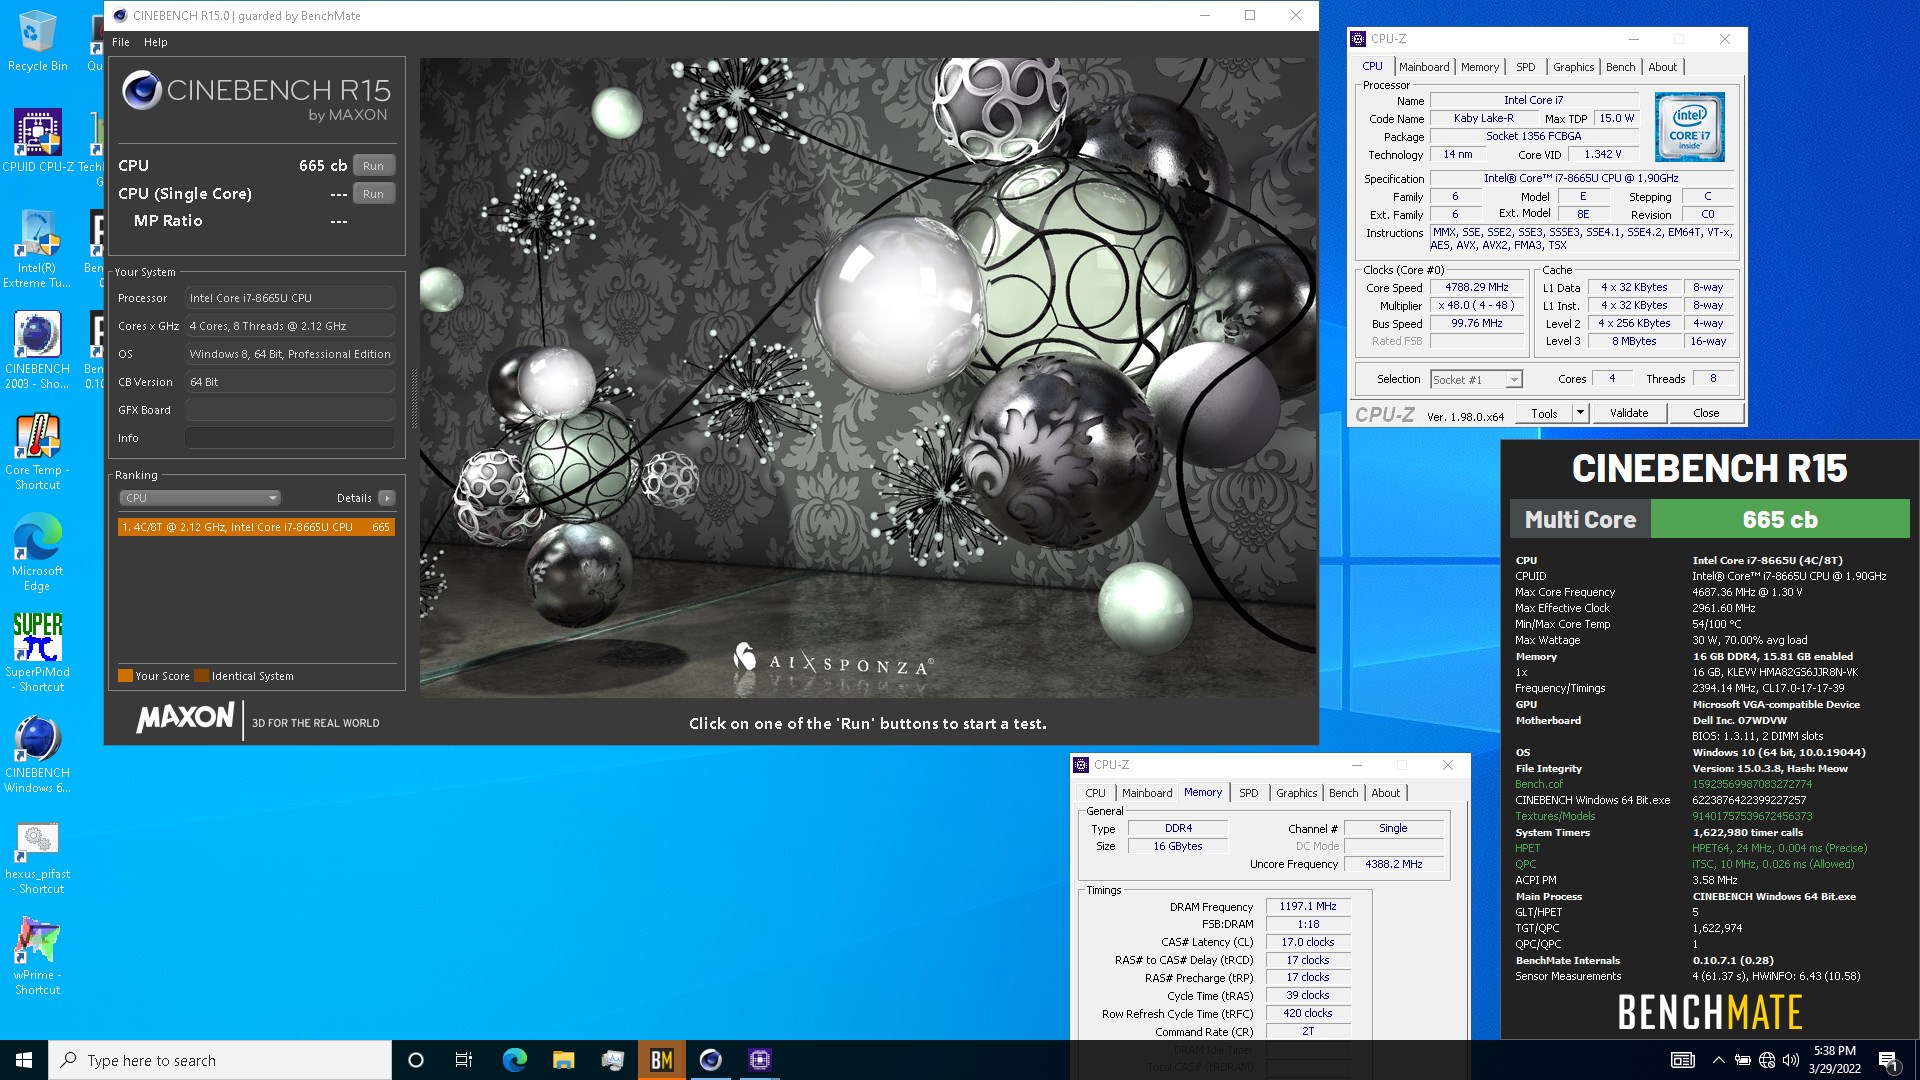Select the i7-8665U ranking entry
This screenshot has height=1080, width=1920.
pyautogui.click(x=256, y=527)
